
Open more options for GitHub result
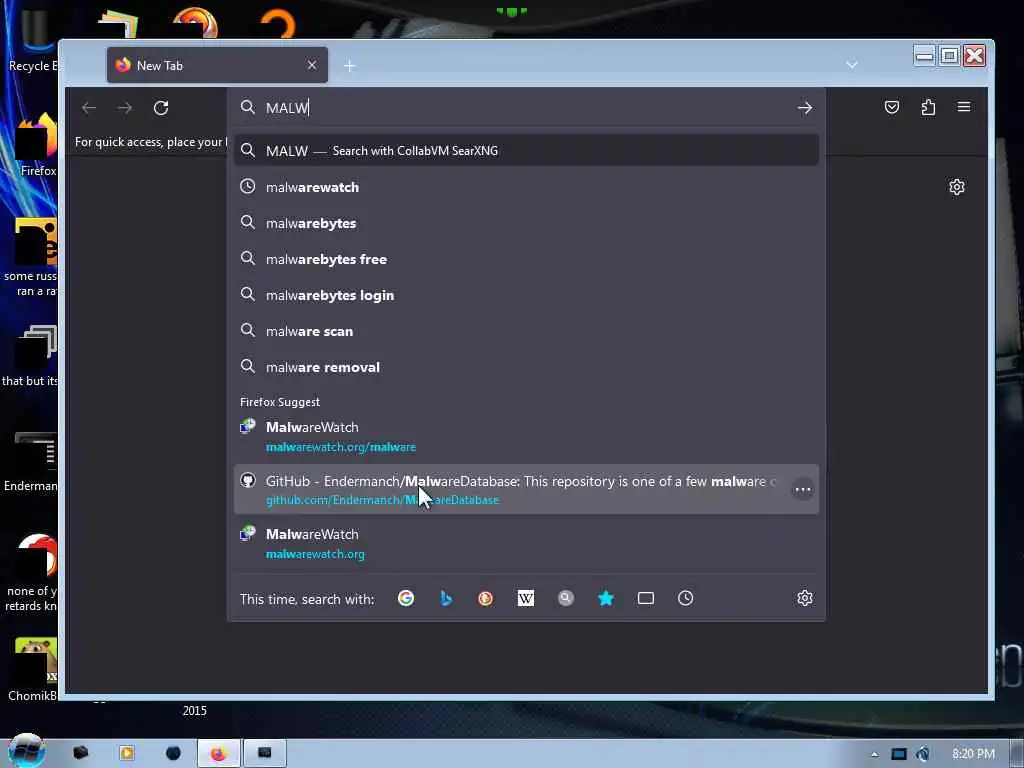click(803, 489)
